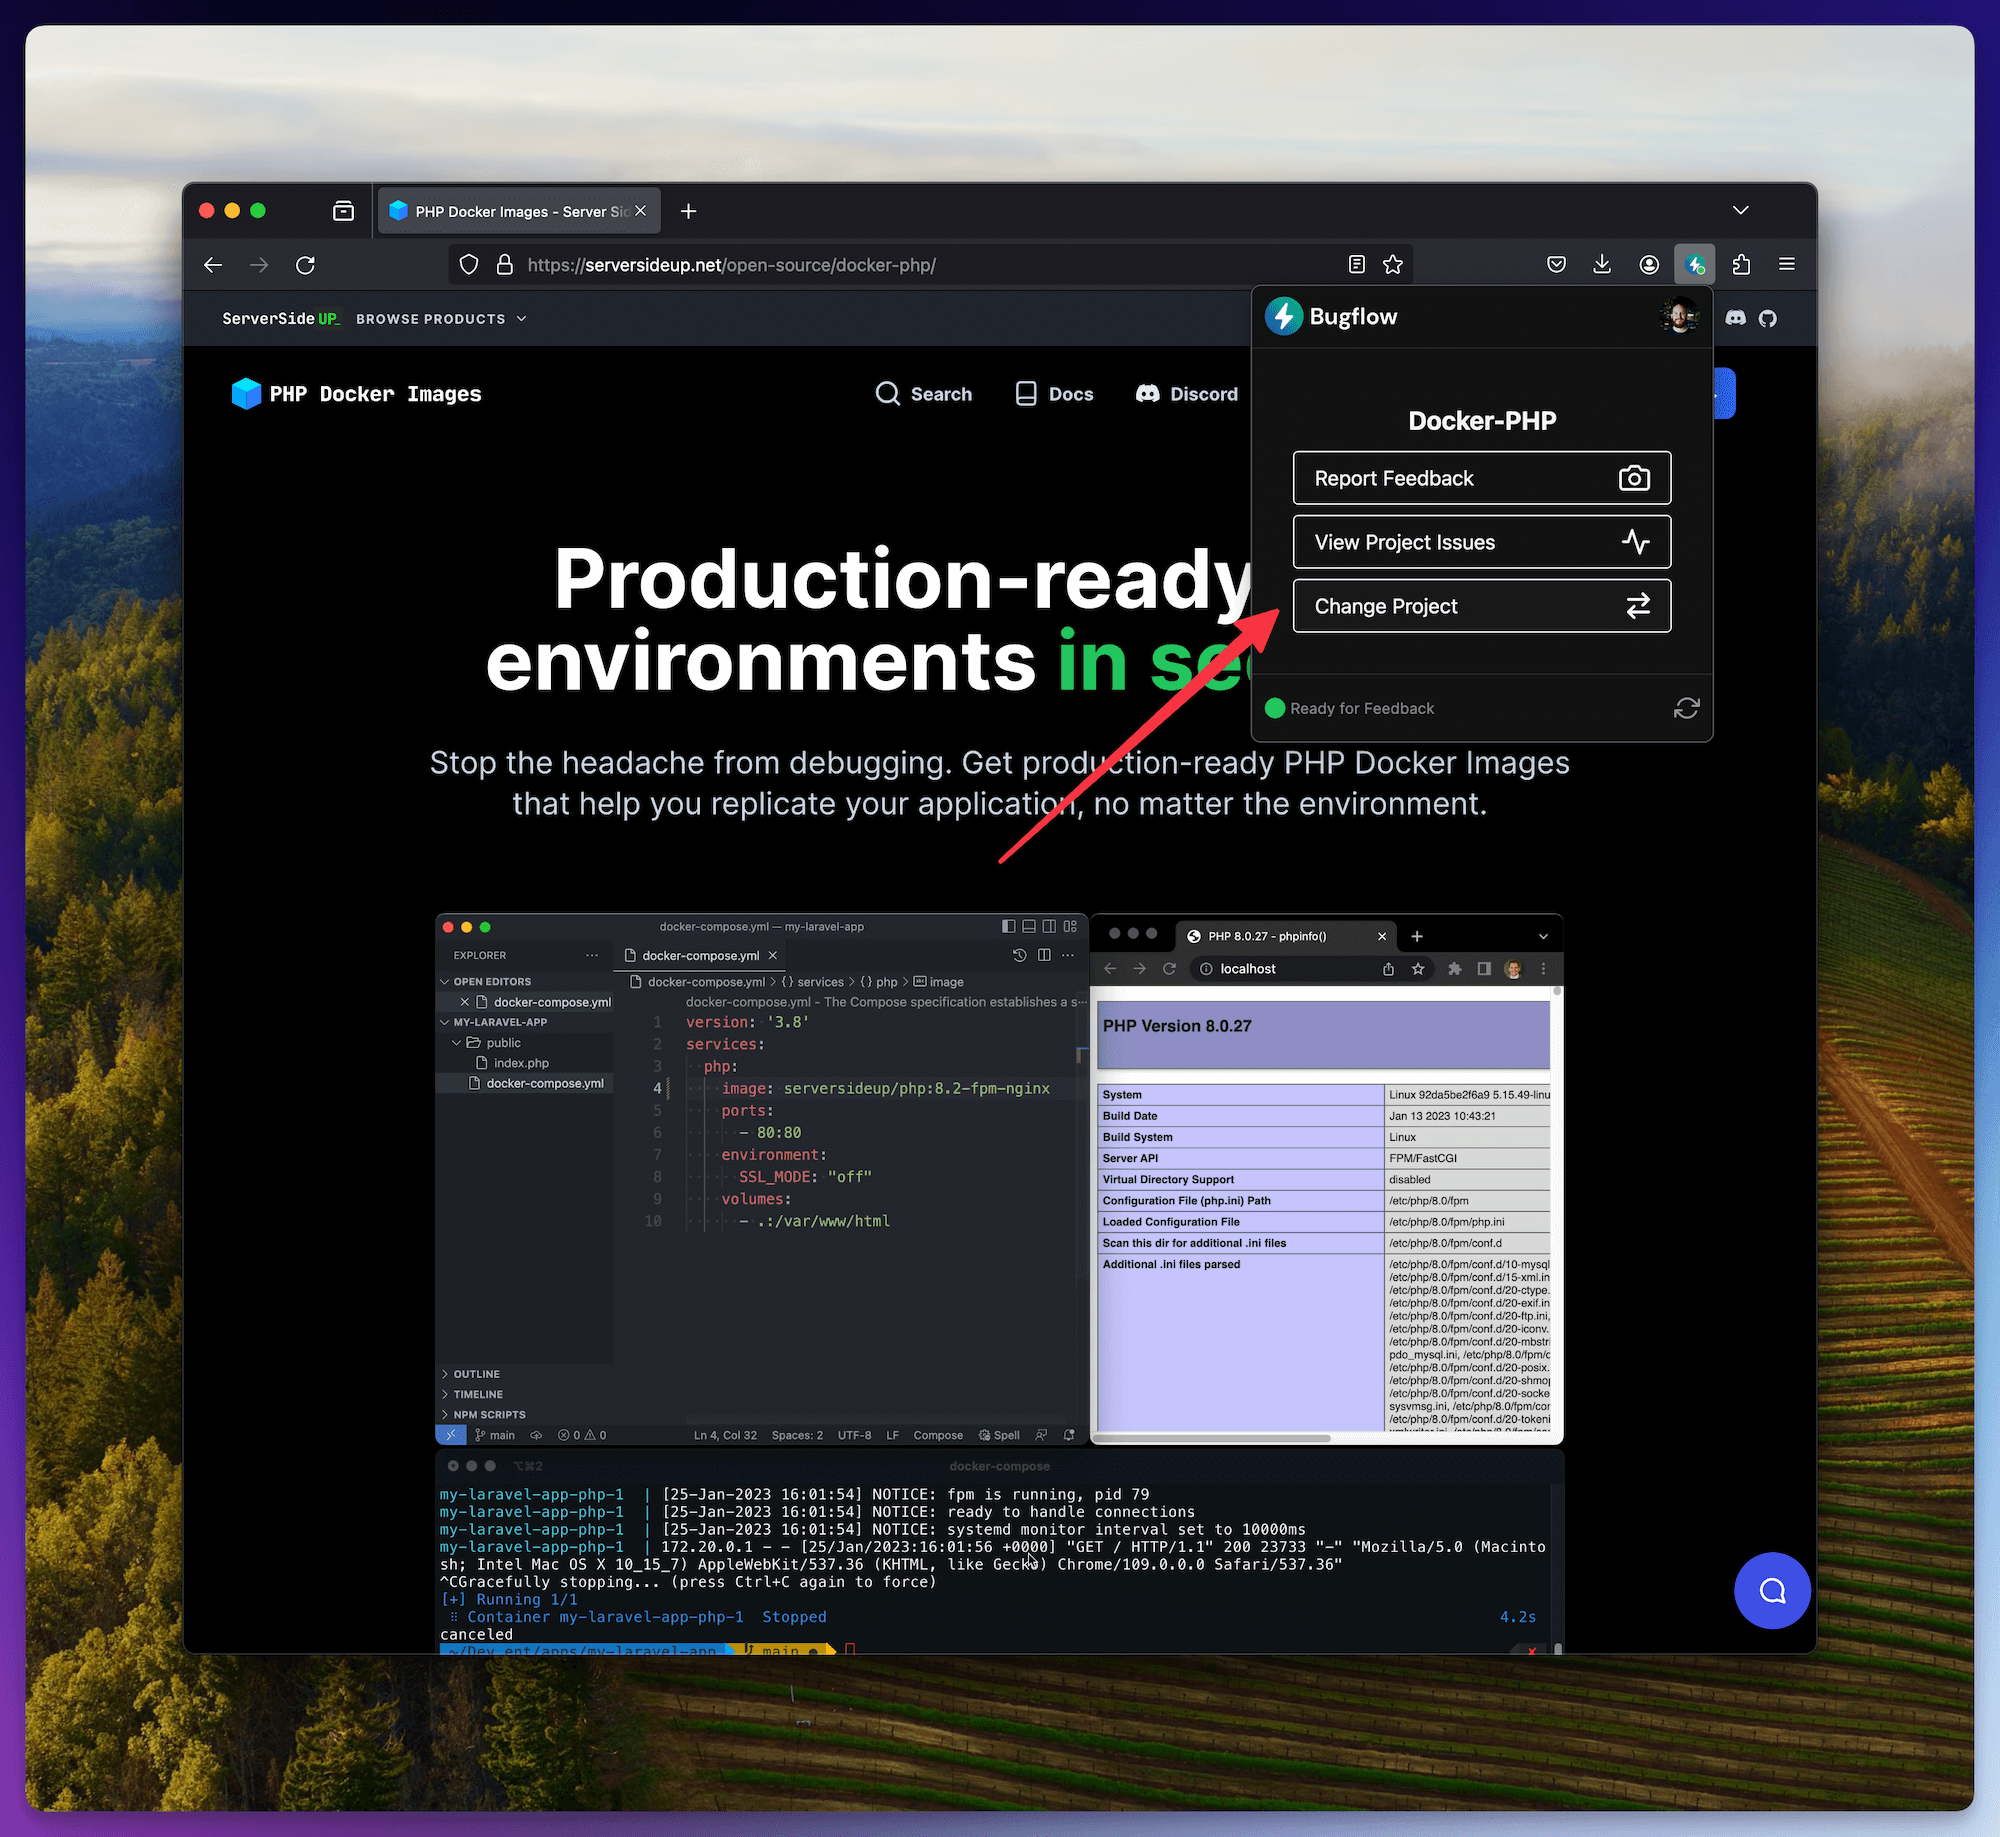Bookmark page with the star icon
Viewport: 2000px width, 1837px height.
1392,265
